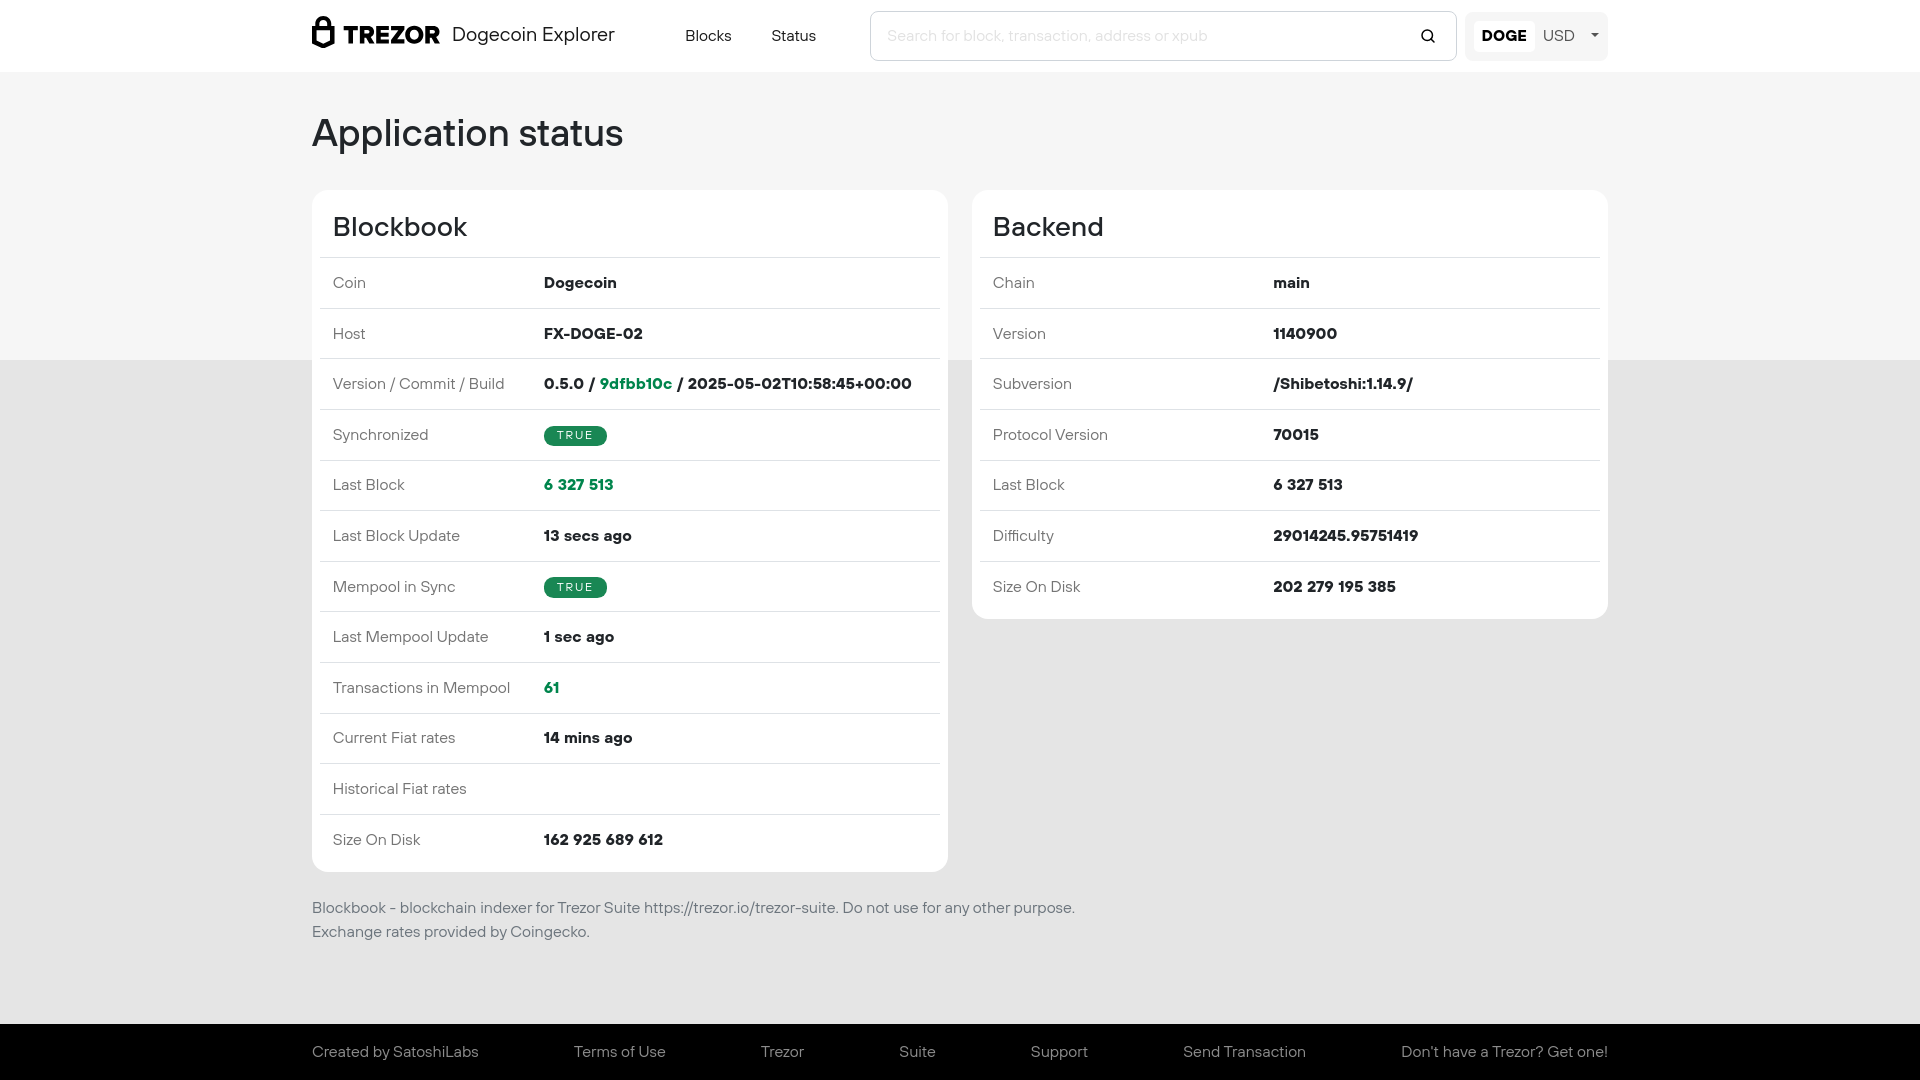Click the Blockbook indexer description text
The width and height of the screenshot is (1920, 1080).
(x=693, y=908)
